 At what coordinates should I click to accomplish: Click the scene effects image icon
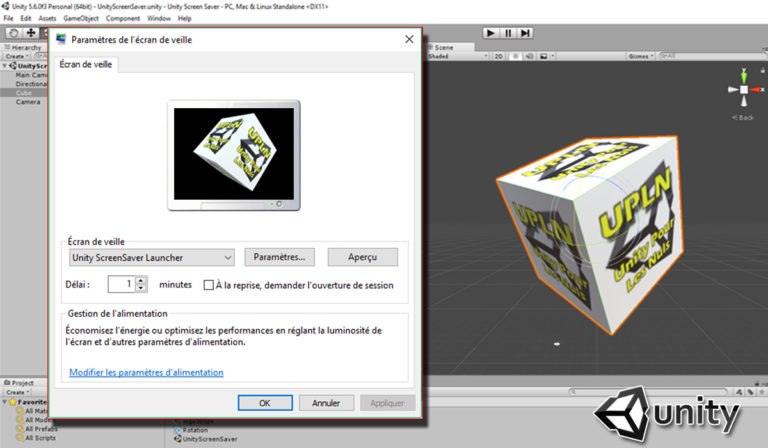click(543, 56)
